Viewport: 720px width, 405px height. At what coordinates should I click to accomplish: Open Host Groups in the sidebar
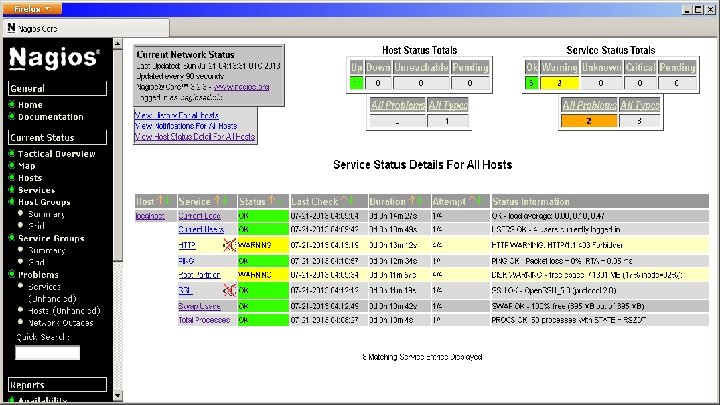point(44,202)
